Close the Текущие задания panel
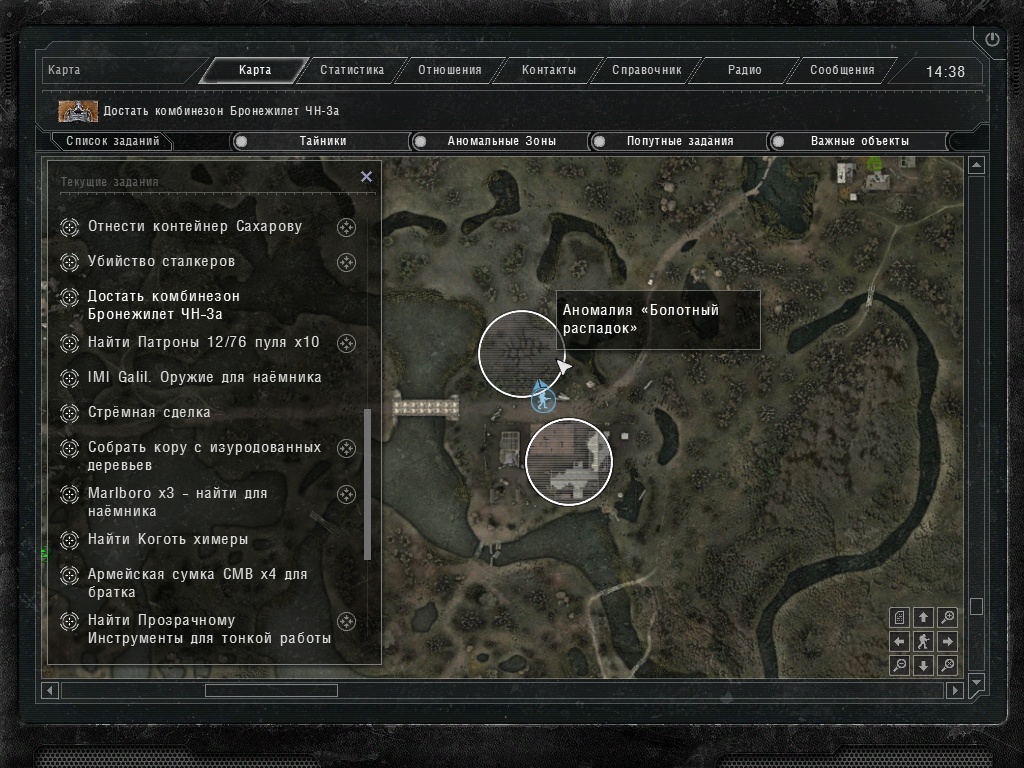This screenshot has width=1024, height=768. (x=366, y=176)
